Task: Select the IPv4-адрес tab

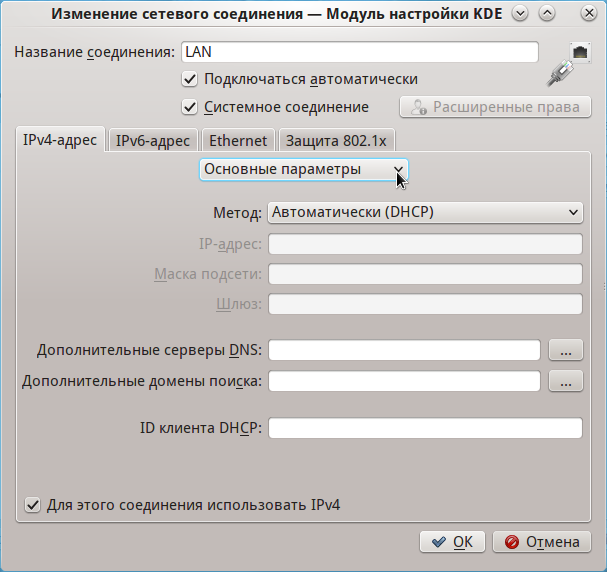Action: 60,141
